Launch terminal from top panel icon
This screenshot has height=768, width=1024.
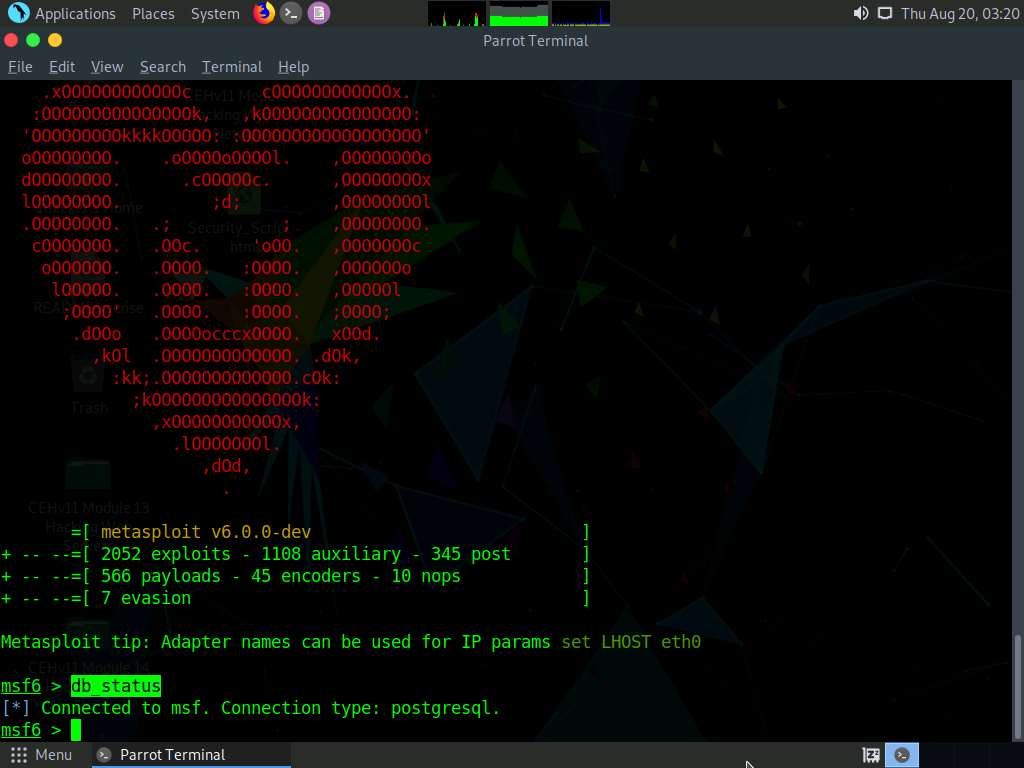(x=291, y=13)
